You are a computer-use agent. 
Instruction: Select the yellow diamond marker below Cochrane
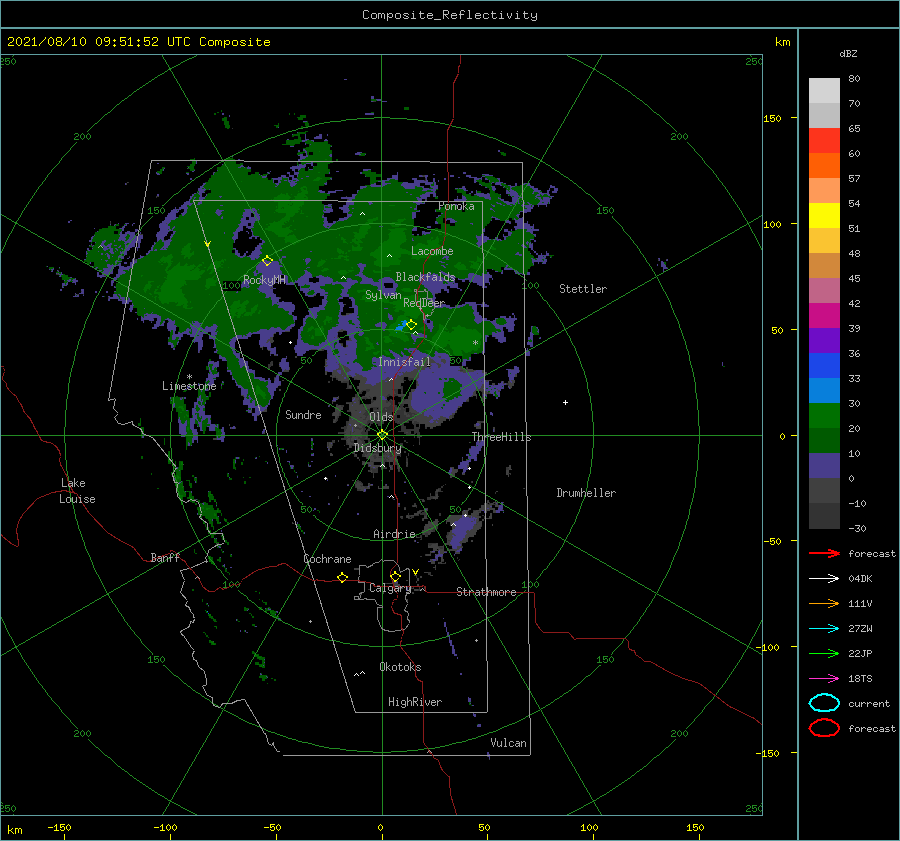343,577
